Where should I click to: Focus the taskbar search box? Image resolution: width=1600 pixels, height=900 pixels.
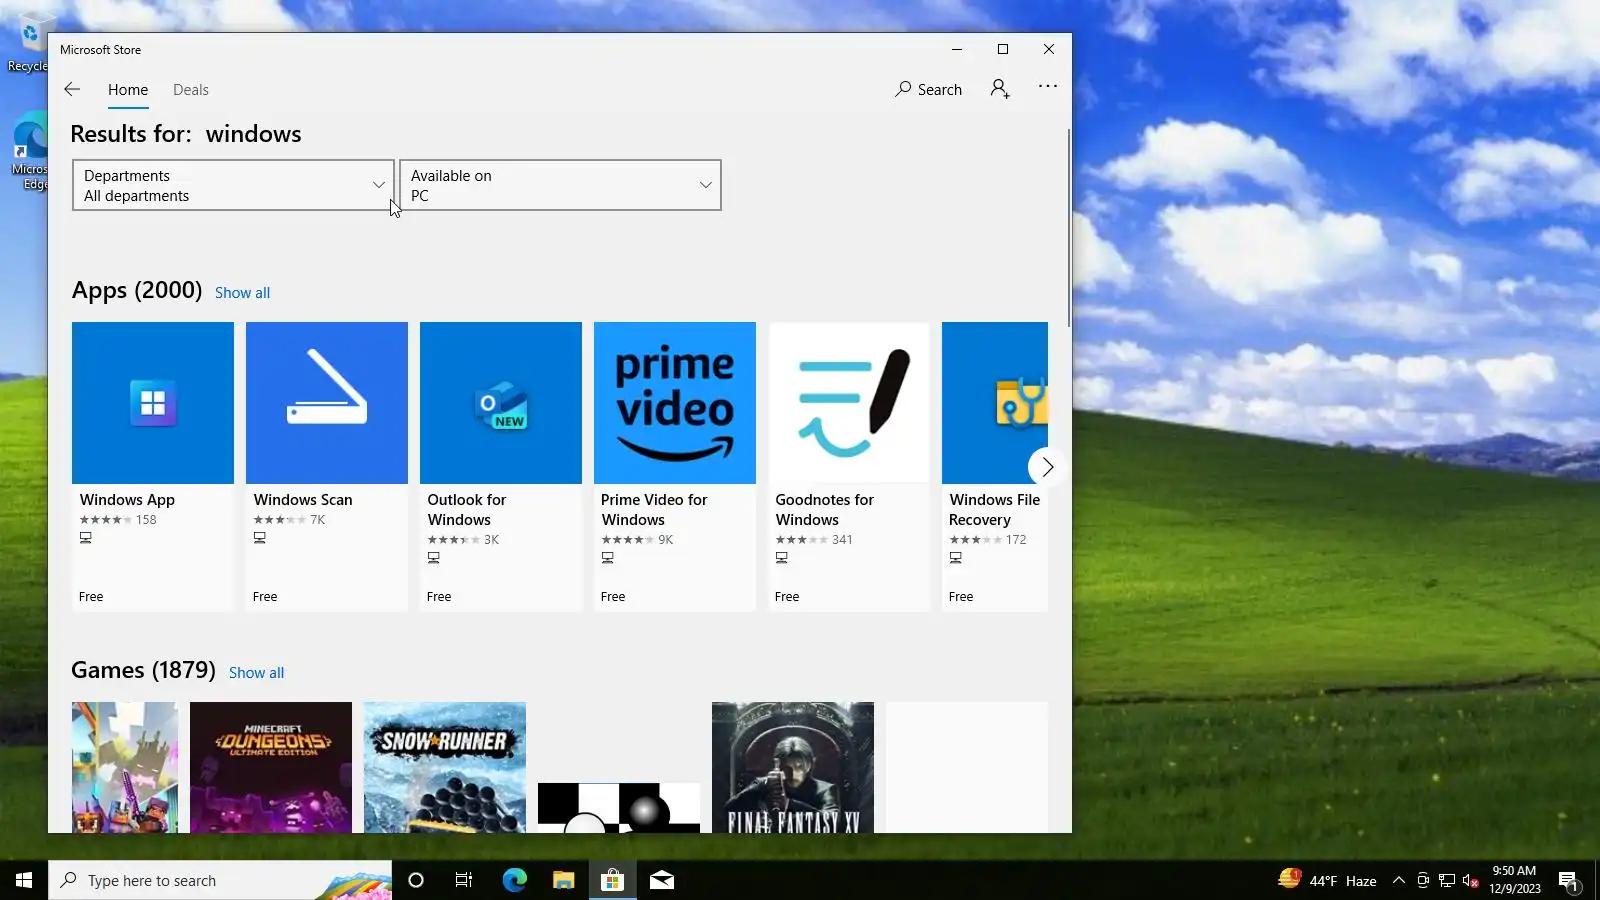(220, 880)
